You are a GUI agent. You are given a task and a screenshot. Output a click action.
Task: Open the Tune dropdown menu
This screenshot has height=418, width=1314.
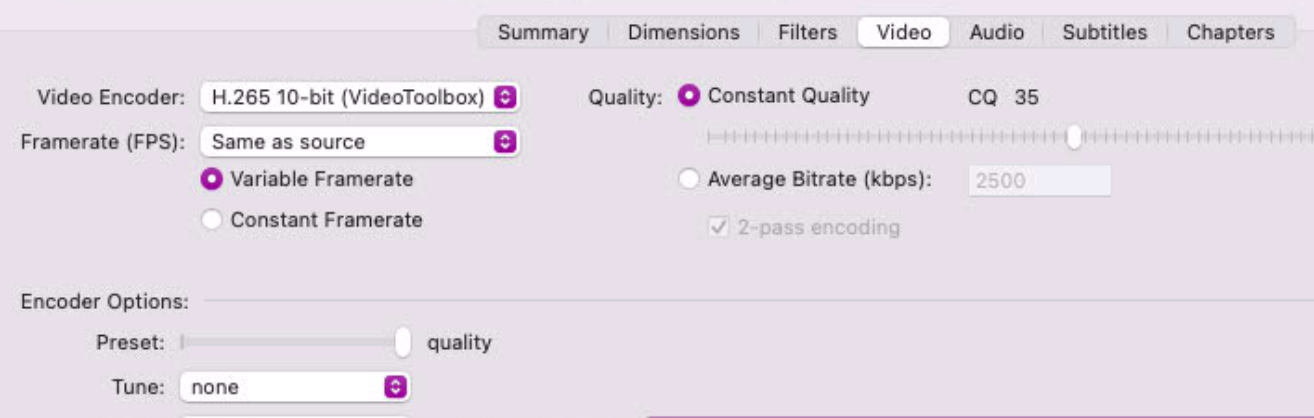tap(295, 386)
